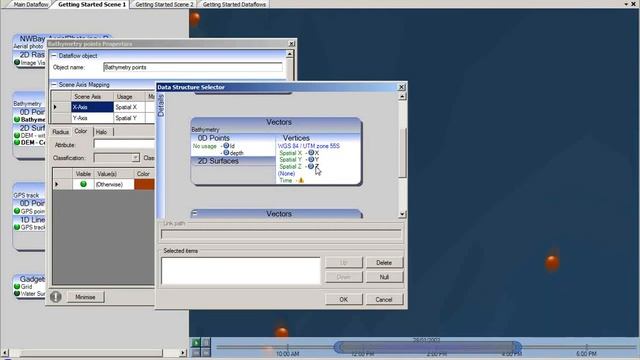
Task: Select the Y-Axis cell in Scene Axis table
Action: pos(92,118)
